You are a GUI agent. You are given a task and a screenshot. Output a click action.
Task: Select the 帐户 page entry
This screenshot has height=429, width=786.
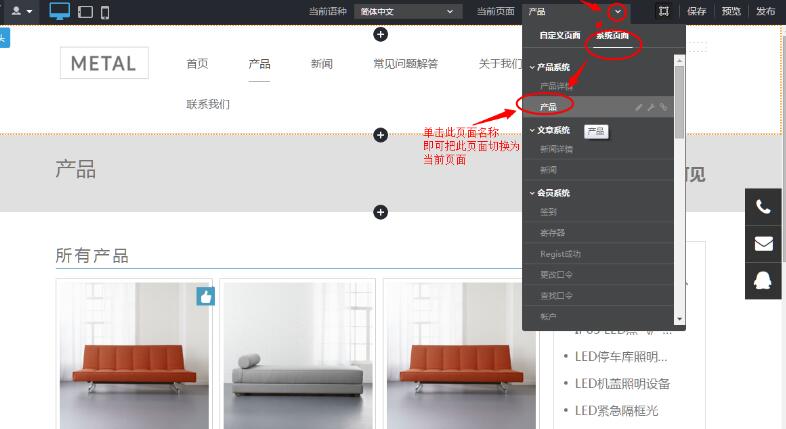click(x=548, y=317)
